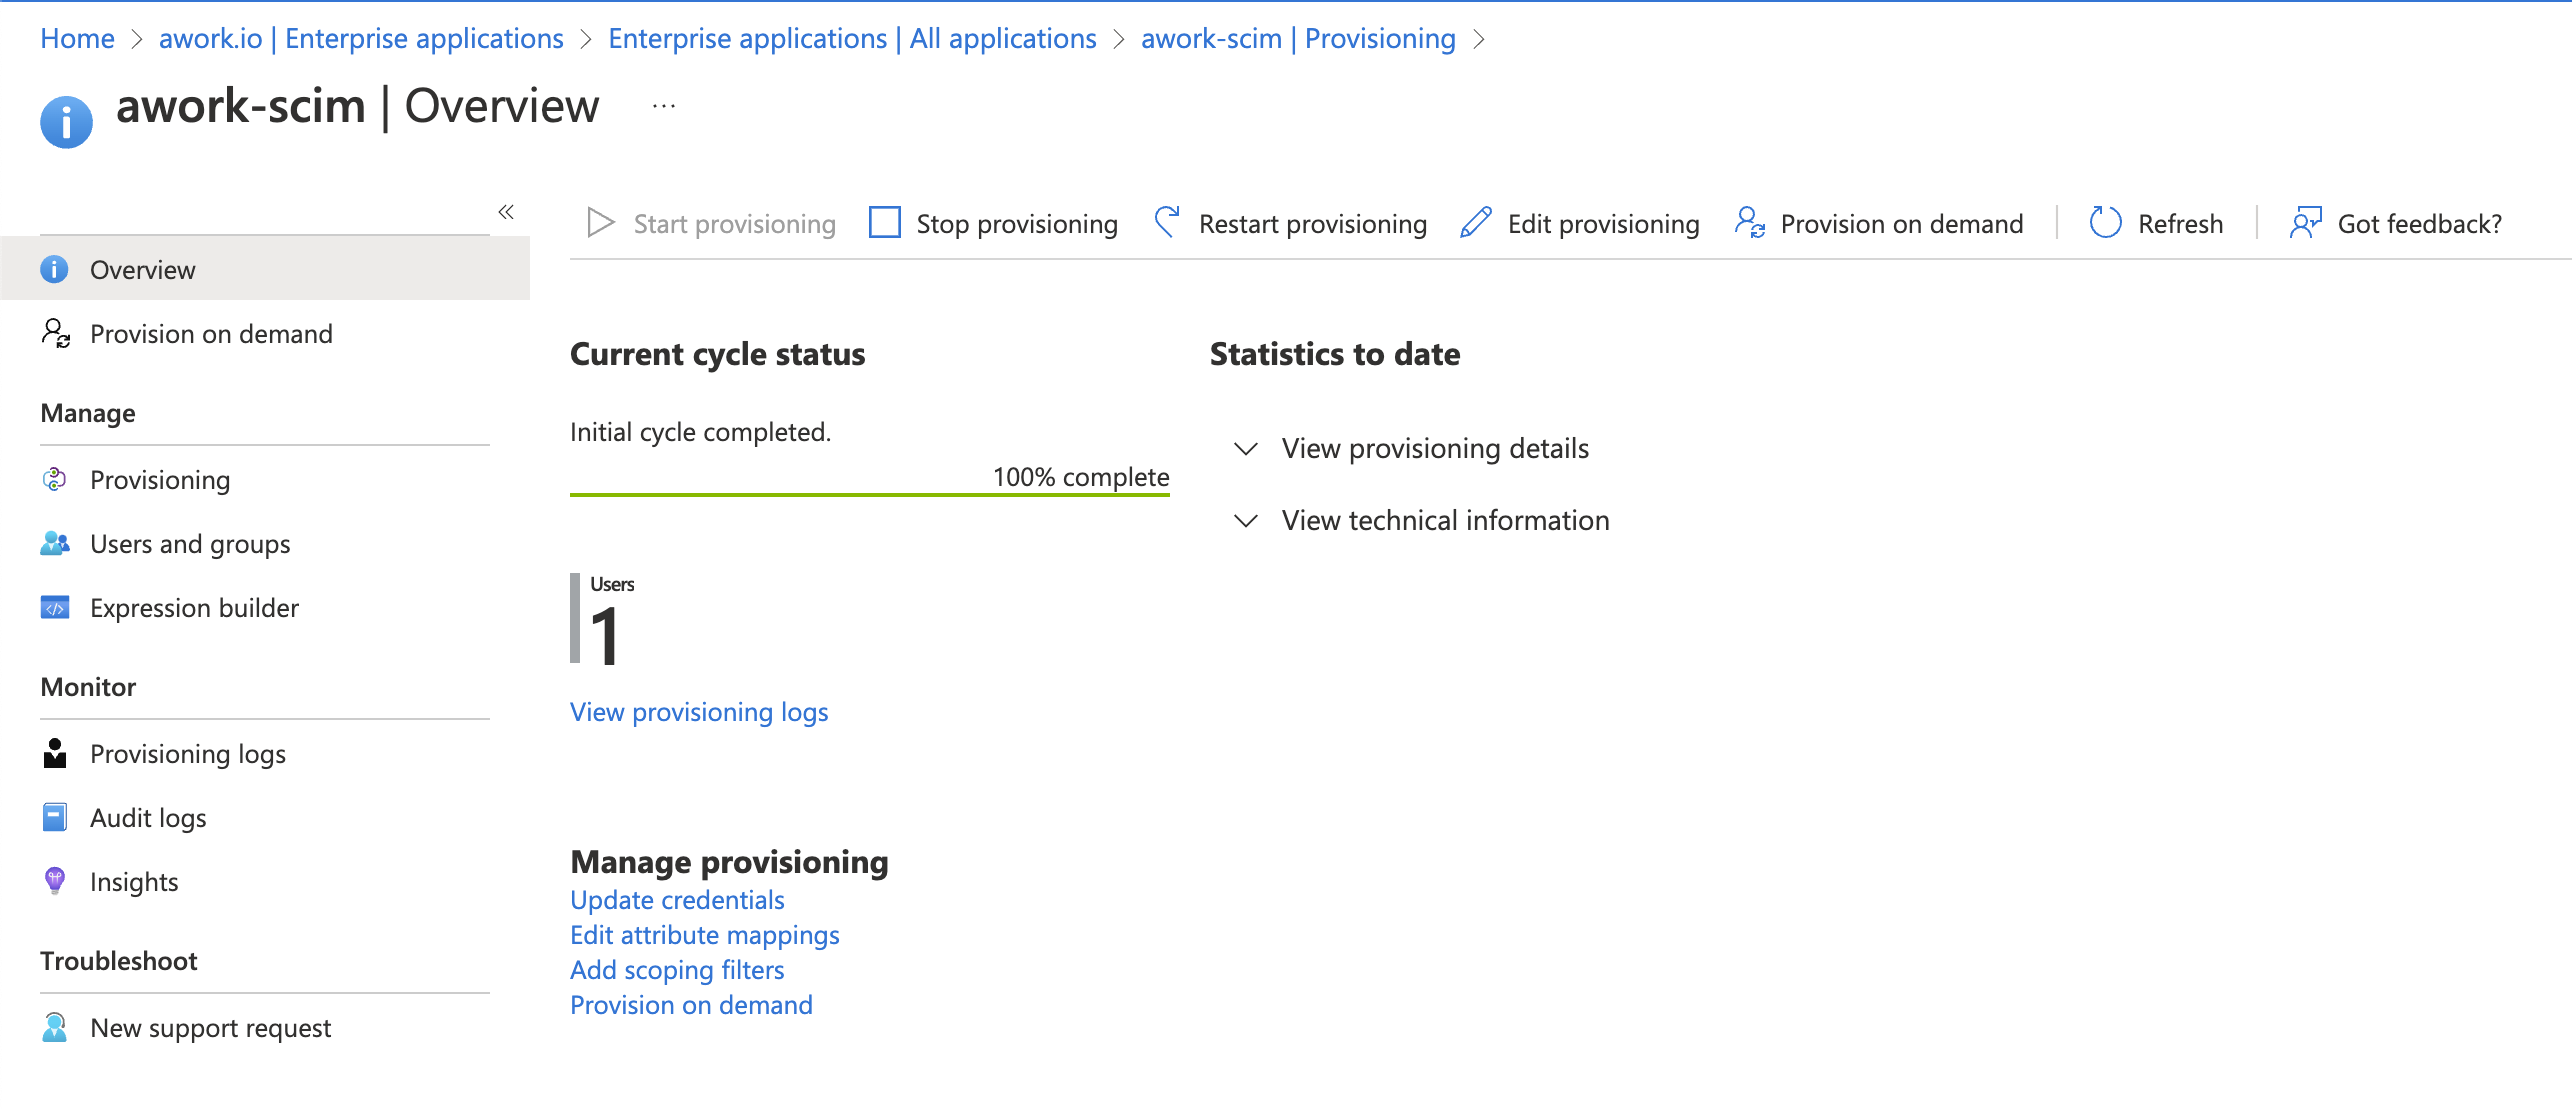This screenshot has height=1110, width=2572.
Task: Click the Audit logs notebook icon
Action: tap(55, 817)
